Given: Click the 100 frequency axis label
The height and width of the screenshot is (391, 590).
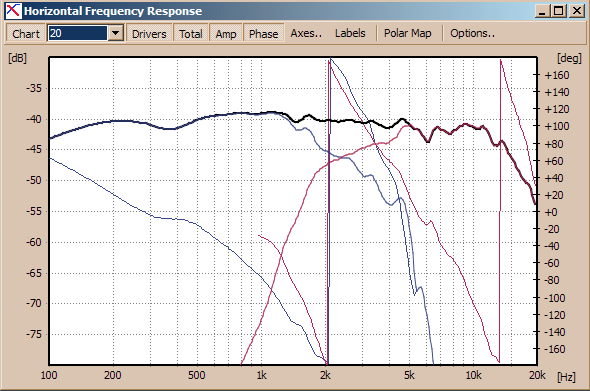Looking at the screenshot, I should (49, 375).
